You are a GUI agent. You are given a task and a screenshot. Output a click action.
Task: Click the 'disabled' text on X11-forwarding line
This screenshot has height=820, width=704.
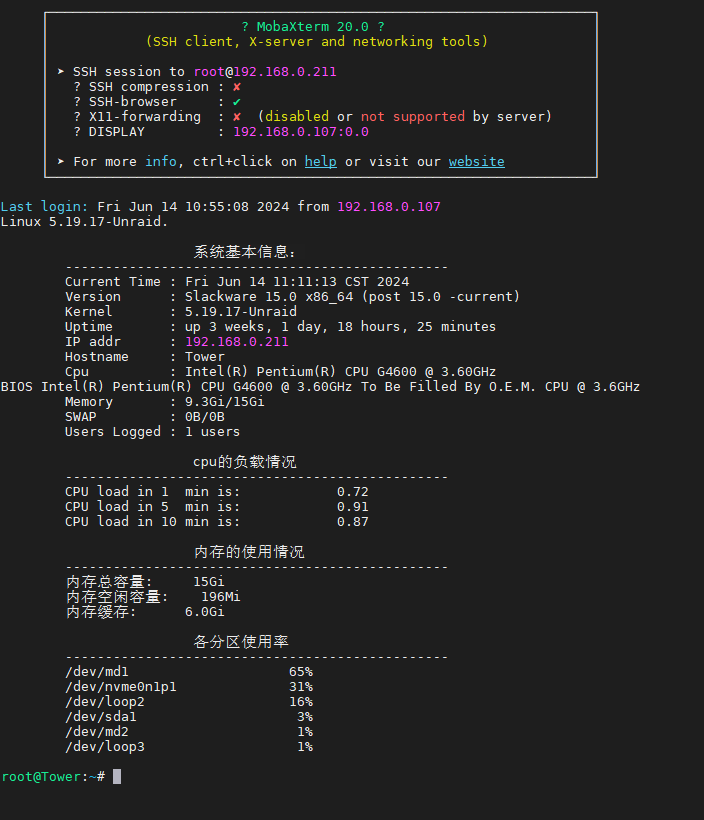click(x=296, y=117)
